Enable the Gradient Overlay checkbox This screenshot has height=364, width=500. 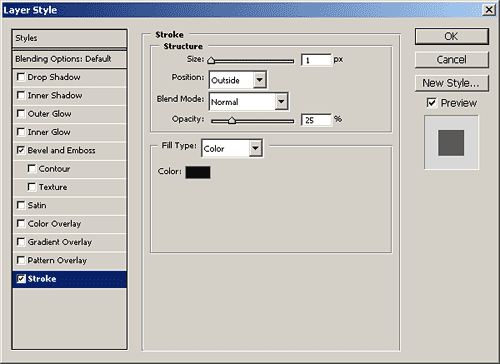(21, 242)
